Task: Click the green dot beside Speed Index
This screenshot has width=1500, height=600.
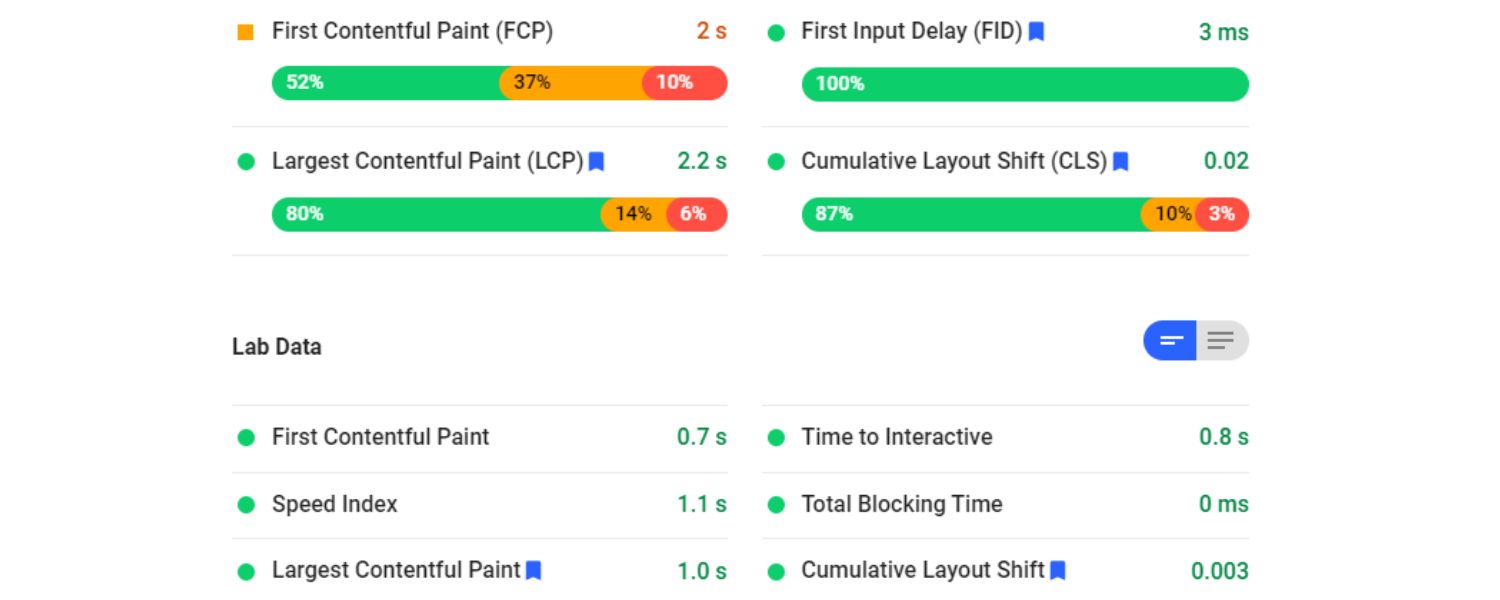Action: click(245, 504)
